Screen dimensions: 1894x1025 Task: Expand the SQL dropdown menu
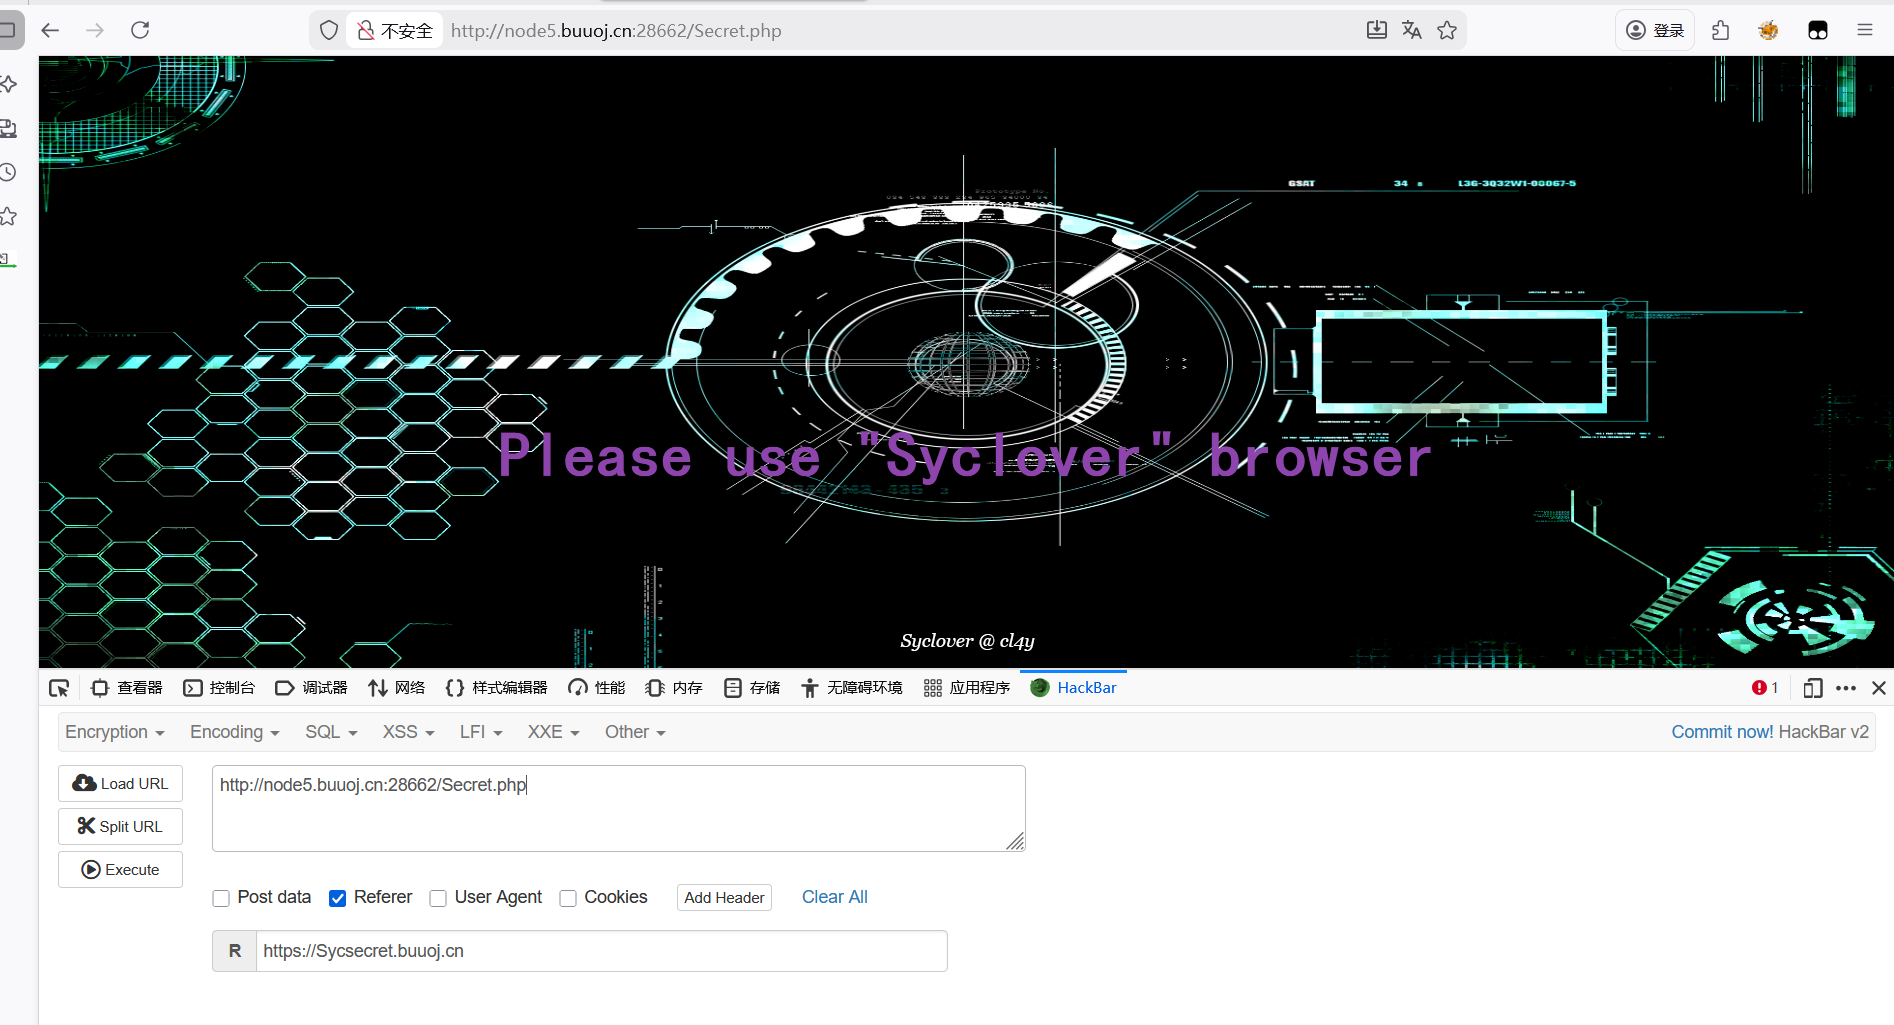click(x=331, y=732)
